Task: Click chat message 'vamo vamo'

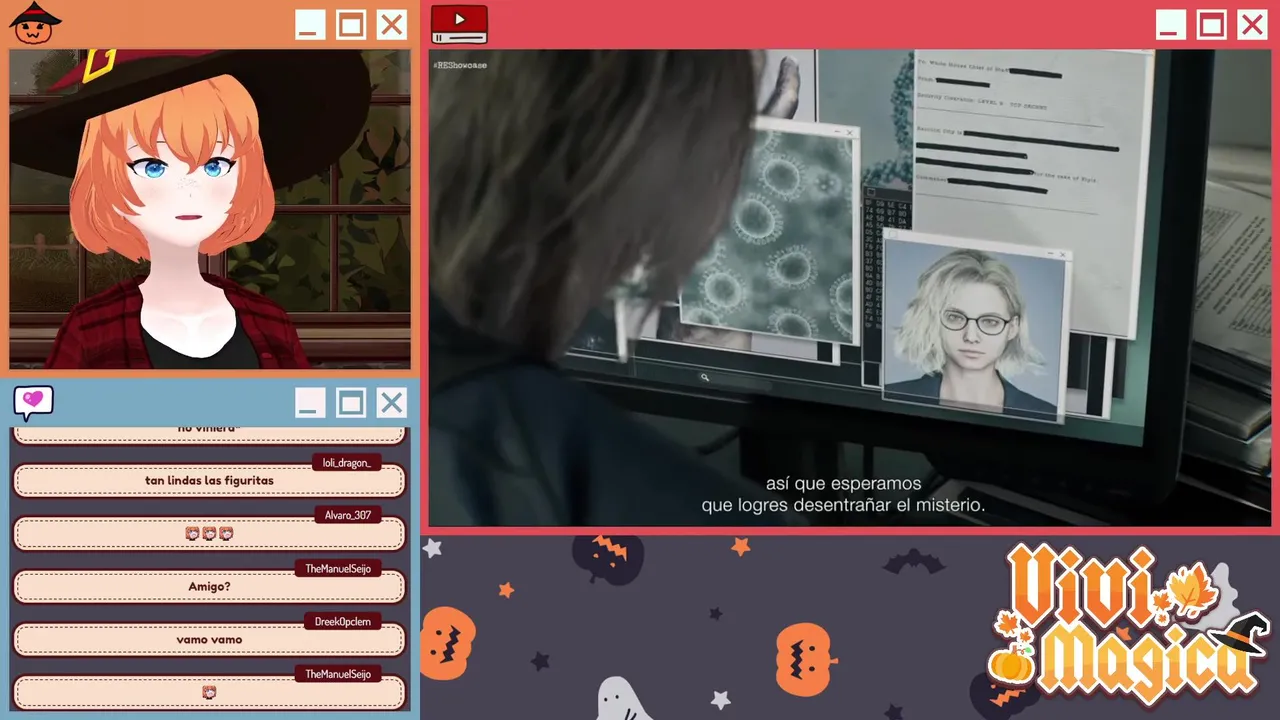Action: (209, 640)
